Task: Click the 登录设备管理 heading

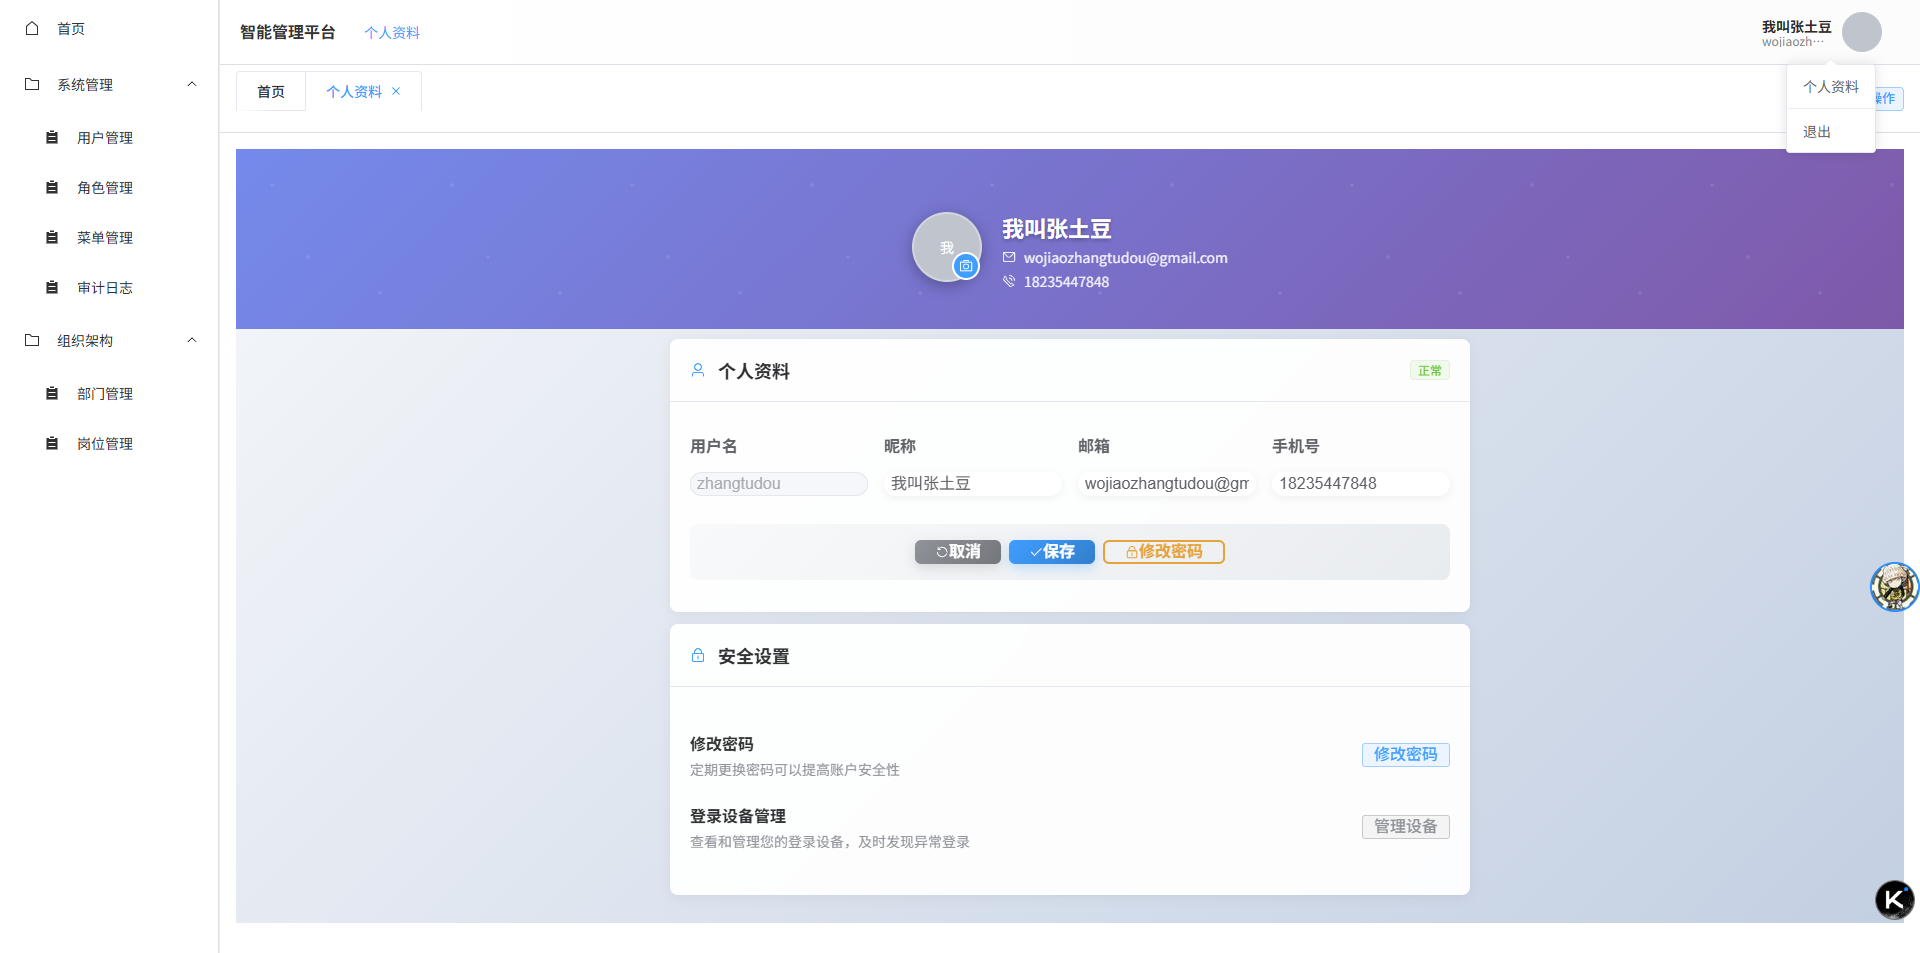Action: click(738, 817)
